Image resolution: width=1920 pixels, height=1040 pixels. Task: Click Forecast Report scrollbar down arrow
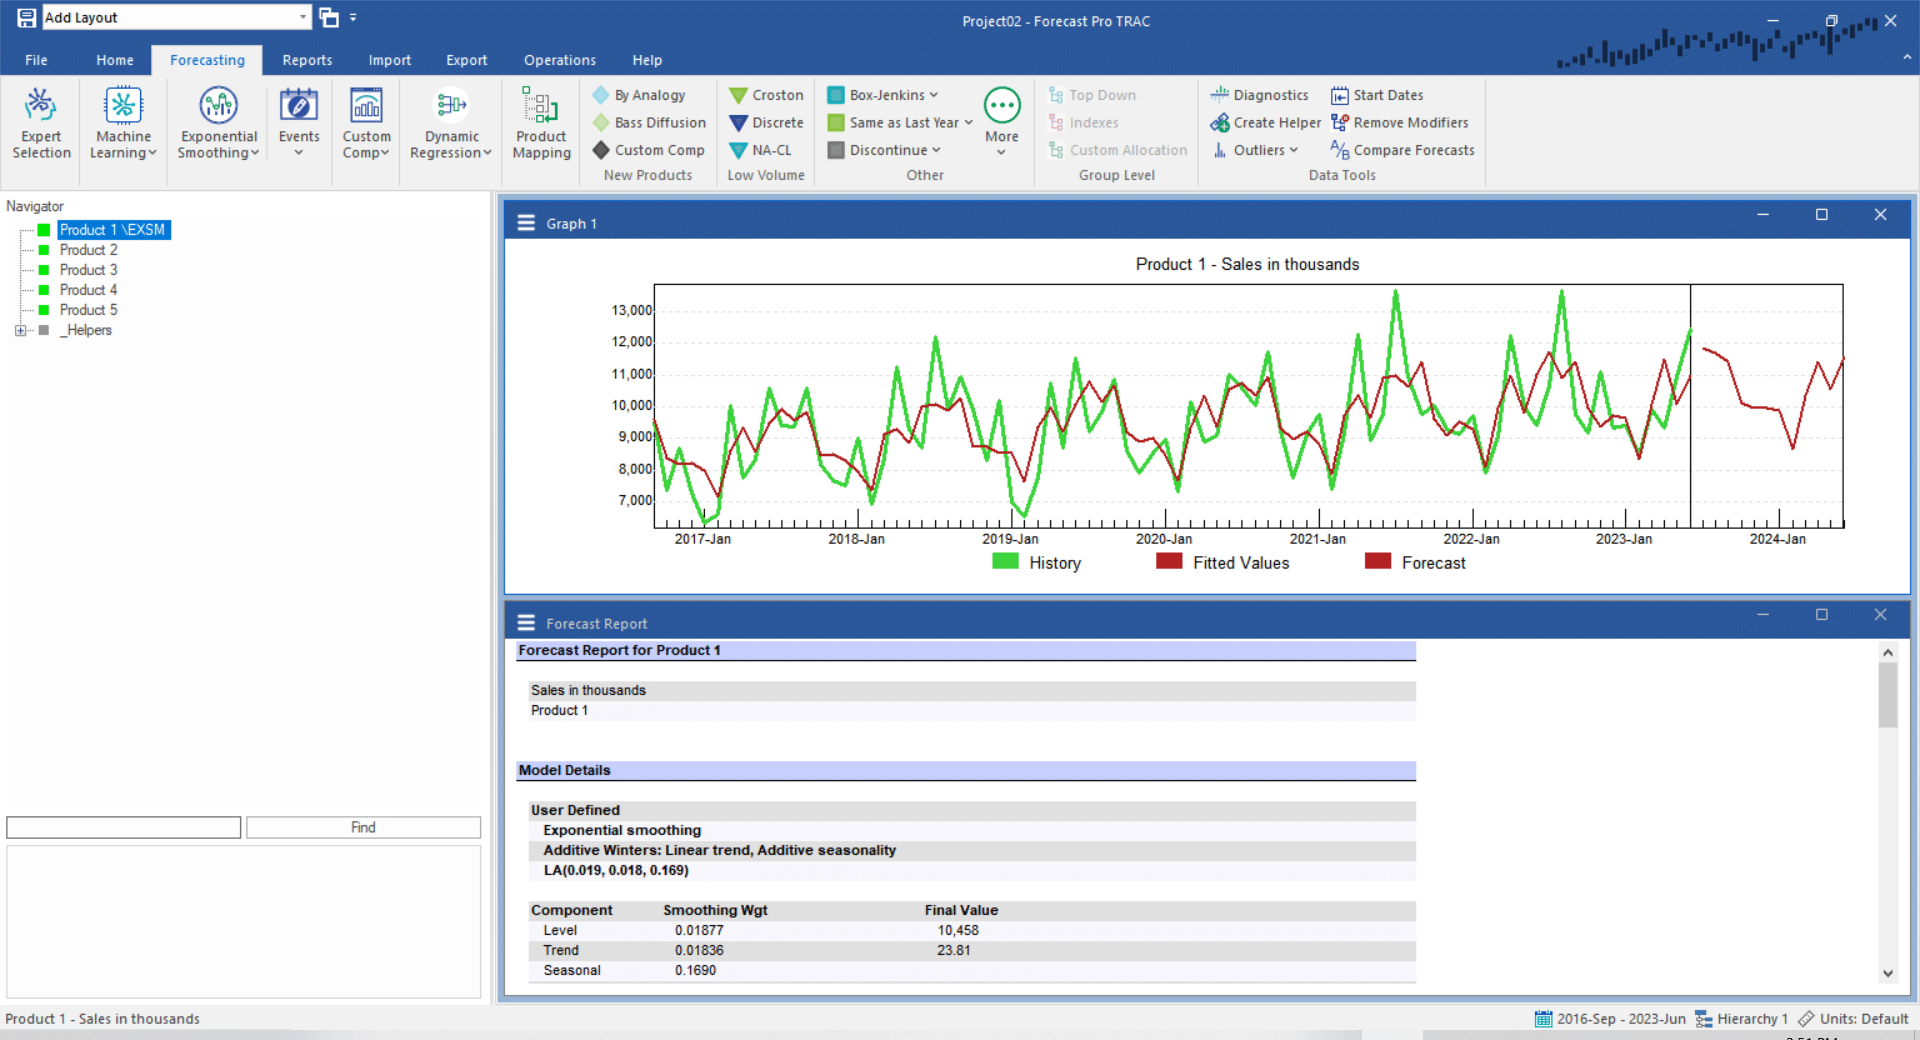tap(1888, 973)
